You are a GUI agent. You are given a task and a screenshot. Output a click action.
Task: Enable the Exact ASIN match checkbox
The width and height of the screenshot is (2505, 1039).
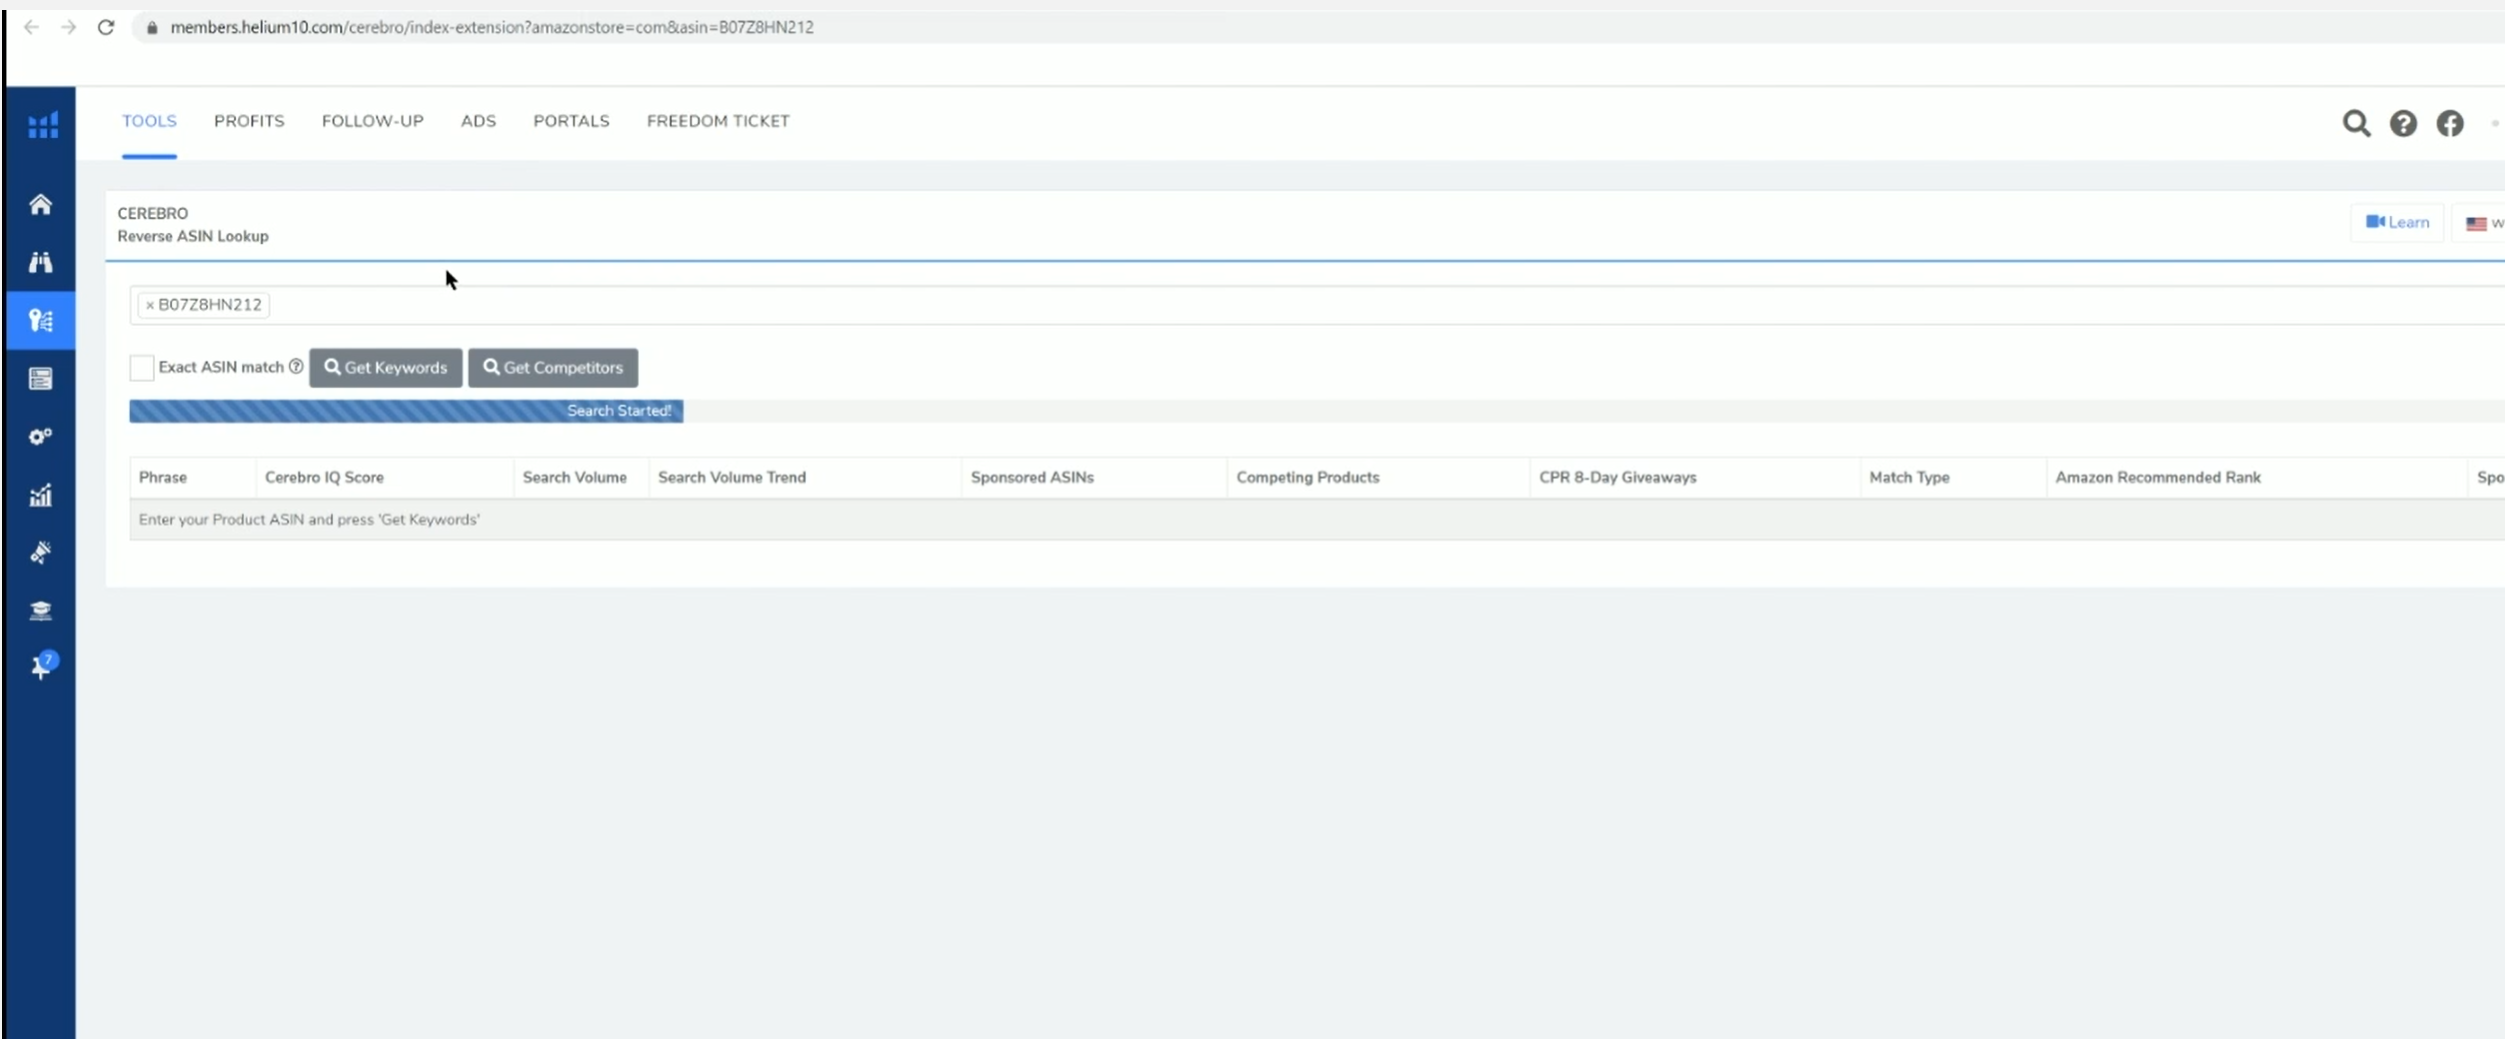coord(142,368)
